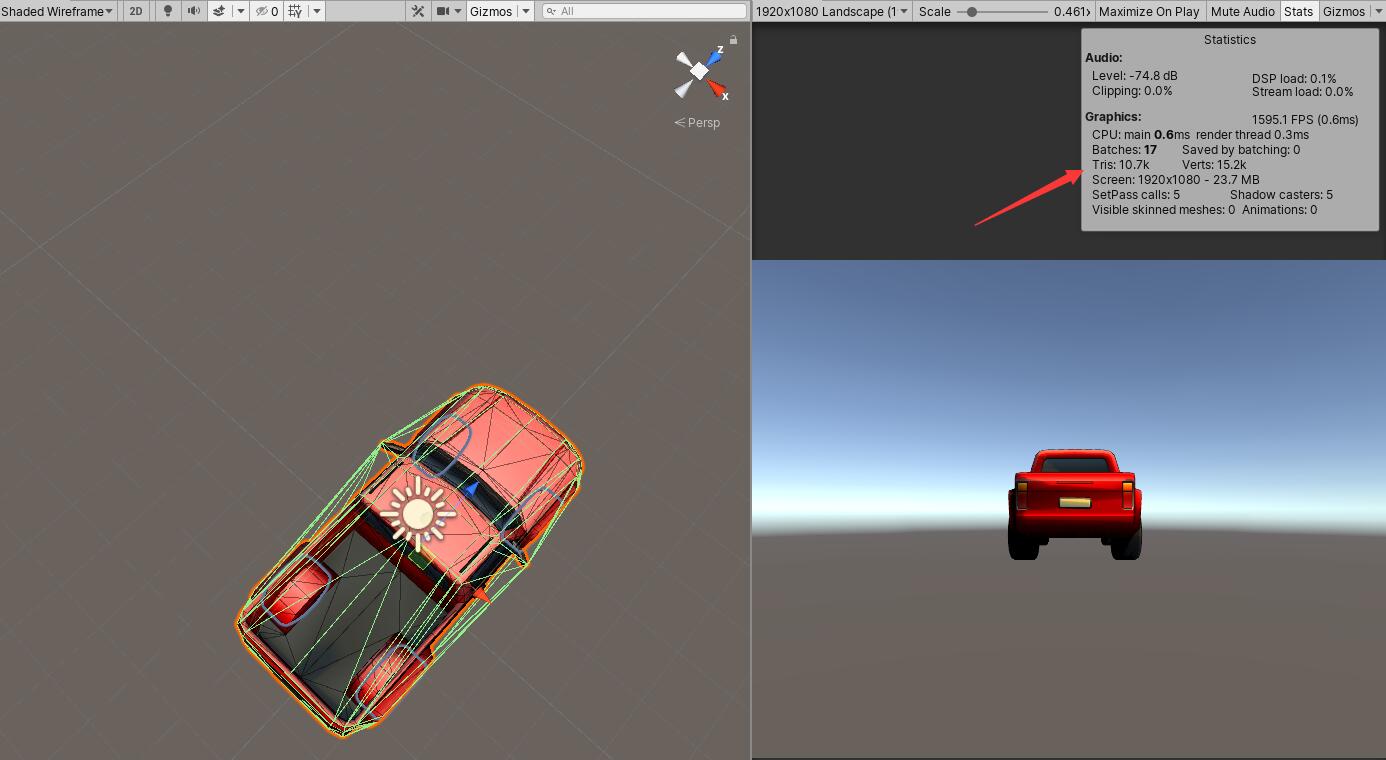The image size is (1386, 760).
Task: Open the 1920x1080 Landscape aspect dropdown
Action: click(x=831, y=11)
